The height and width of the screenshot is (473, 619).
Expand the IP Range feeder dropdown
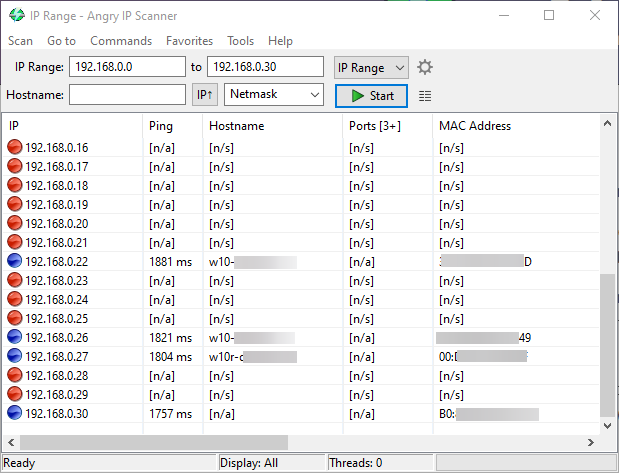coord(370,67)
